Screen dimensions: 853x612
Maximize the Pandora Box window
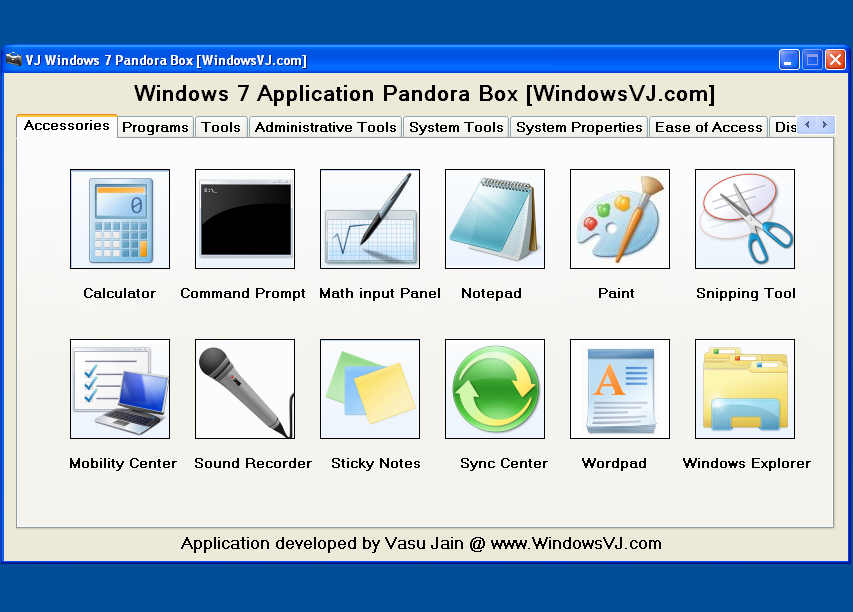coord(812,59)
